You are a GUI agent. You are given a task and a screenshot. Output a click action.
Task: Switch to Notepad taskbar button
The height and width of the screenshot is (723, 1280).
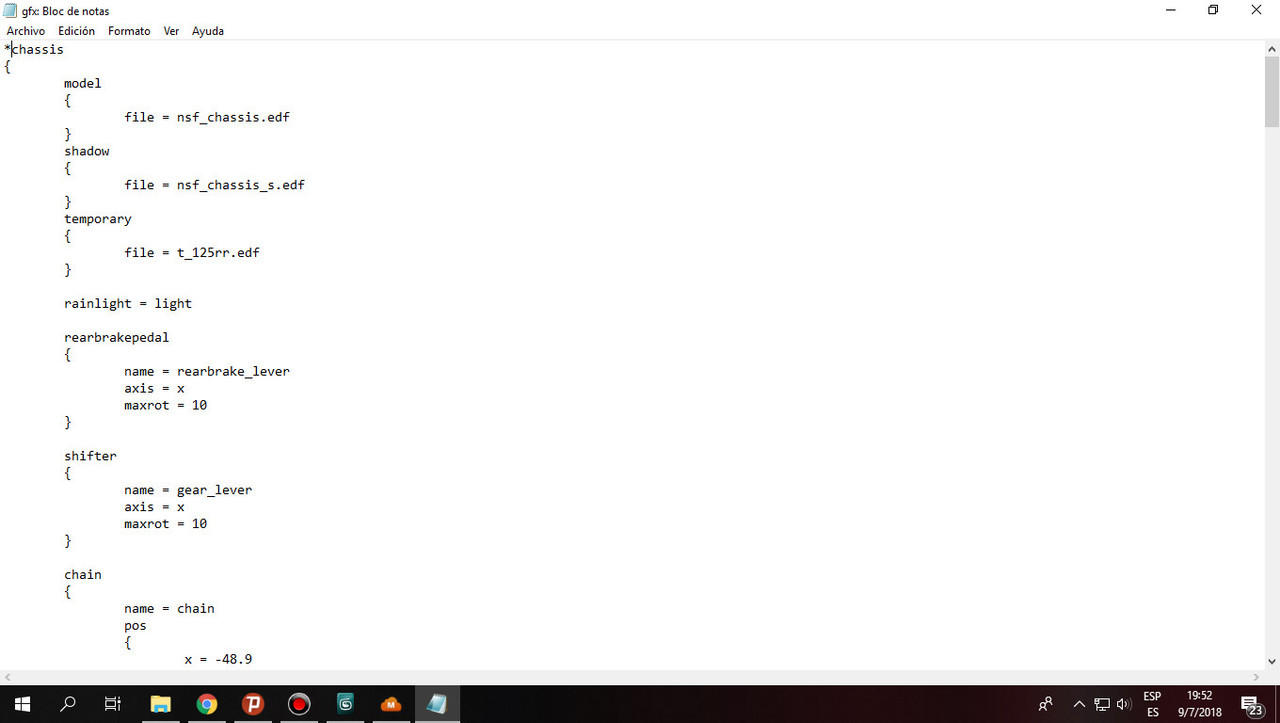(437, 704)
